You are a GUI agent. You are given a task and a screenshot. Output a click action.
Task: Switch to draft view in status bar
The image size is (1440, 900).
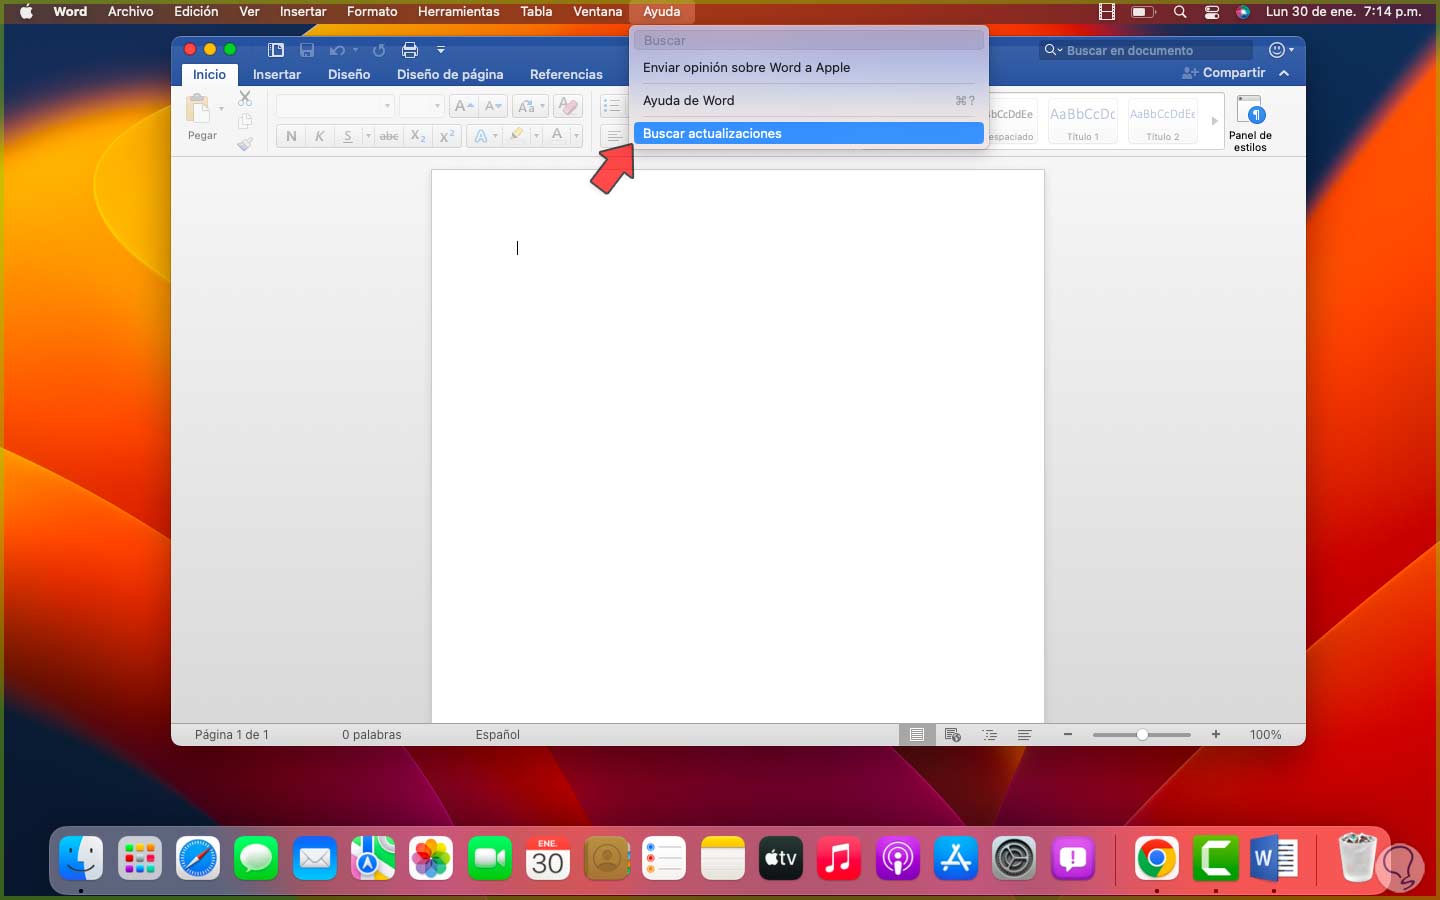click(1025, 735)
